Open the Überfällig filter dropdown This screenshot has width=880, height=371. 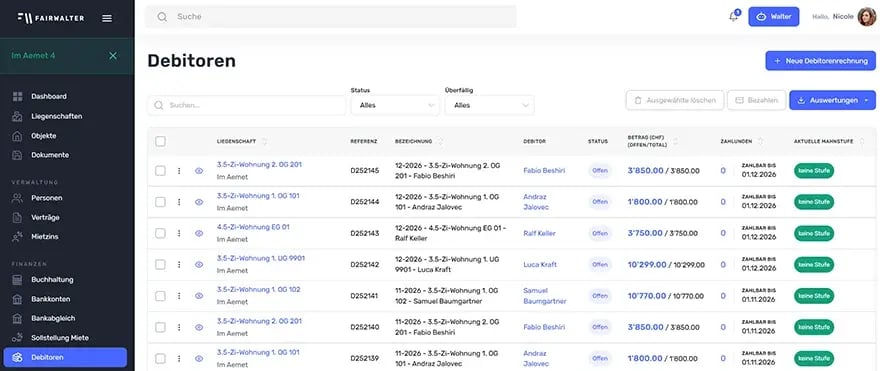point(489,105)
